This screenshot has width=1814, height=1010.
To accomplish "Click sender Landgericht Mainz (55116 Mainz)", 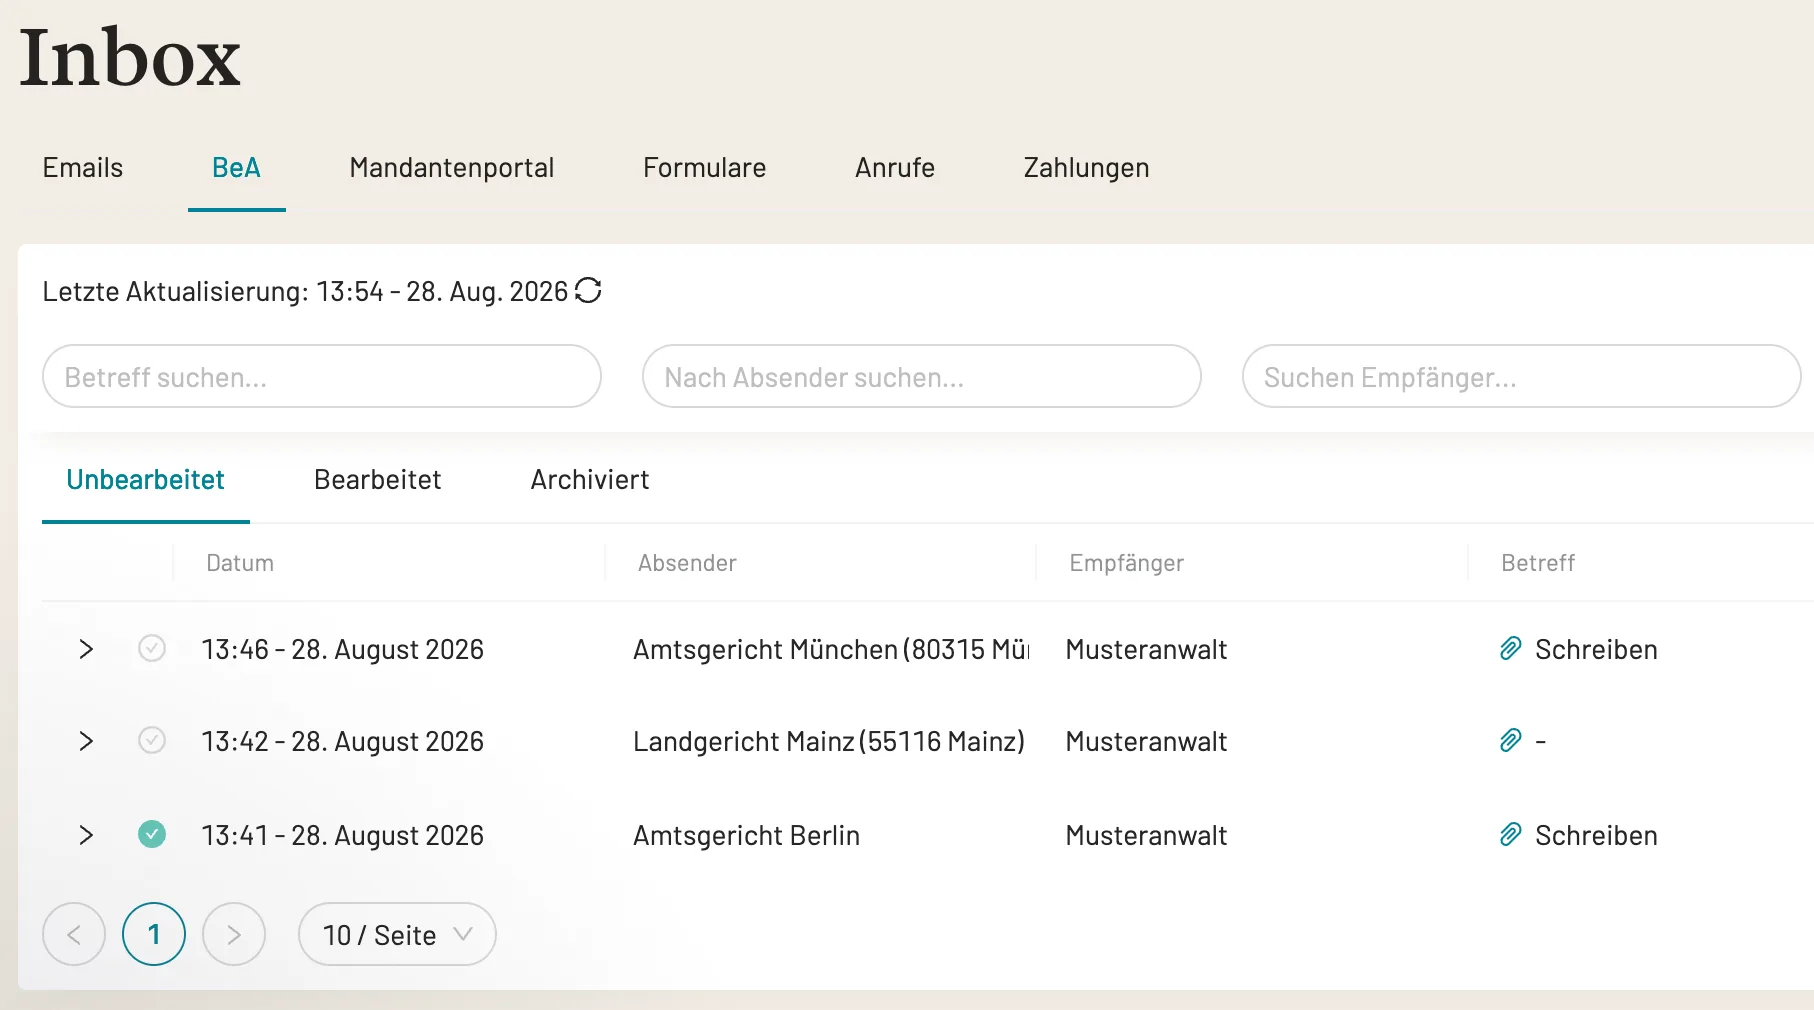I will click(x=829, y=742).
